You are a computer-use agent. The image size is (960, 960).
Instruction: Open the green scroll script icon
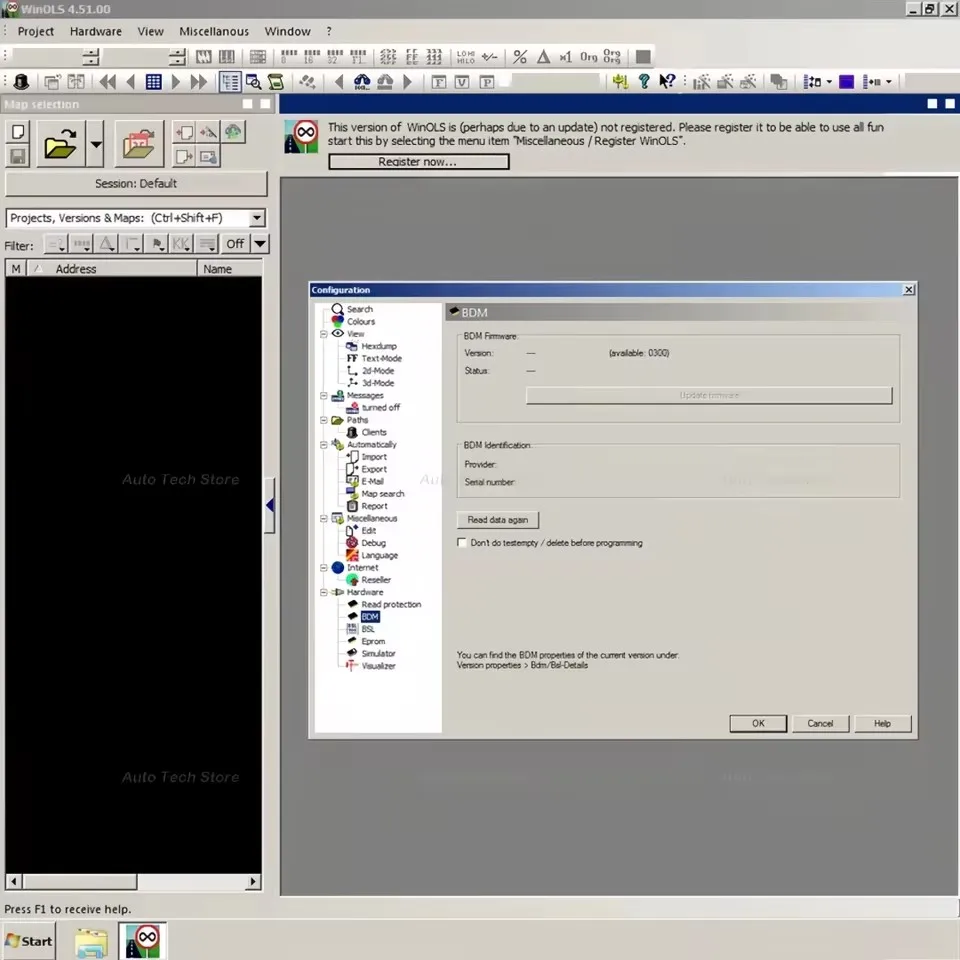[276, 81]
